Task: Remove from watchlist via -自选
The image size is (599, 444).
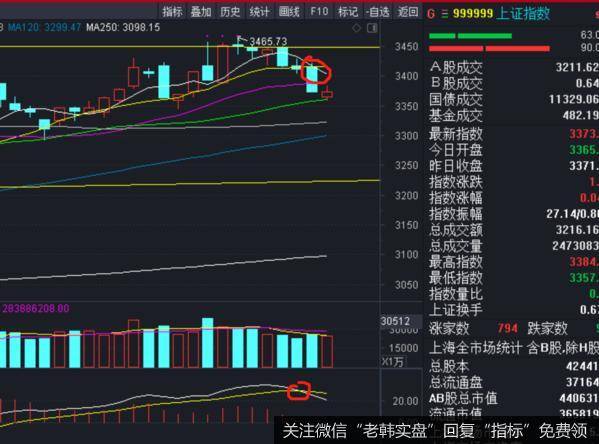Action: 377,12
